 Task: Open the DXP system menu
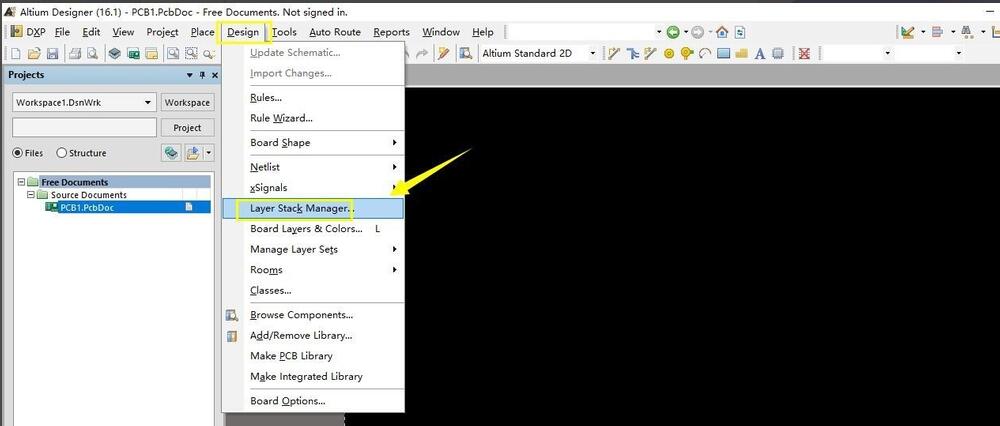27,32
